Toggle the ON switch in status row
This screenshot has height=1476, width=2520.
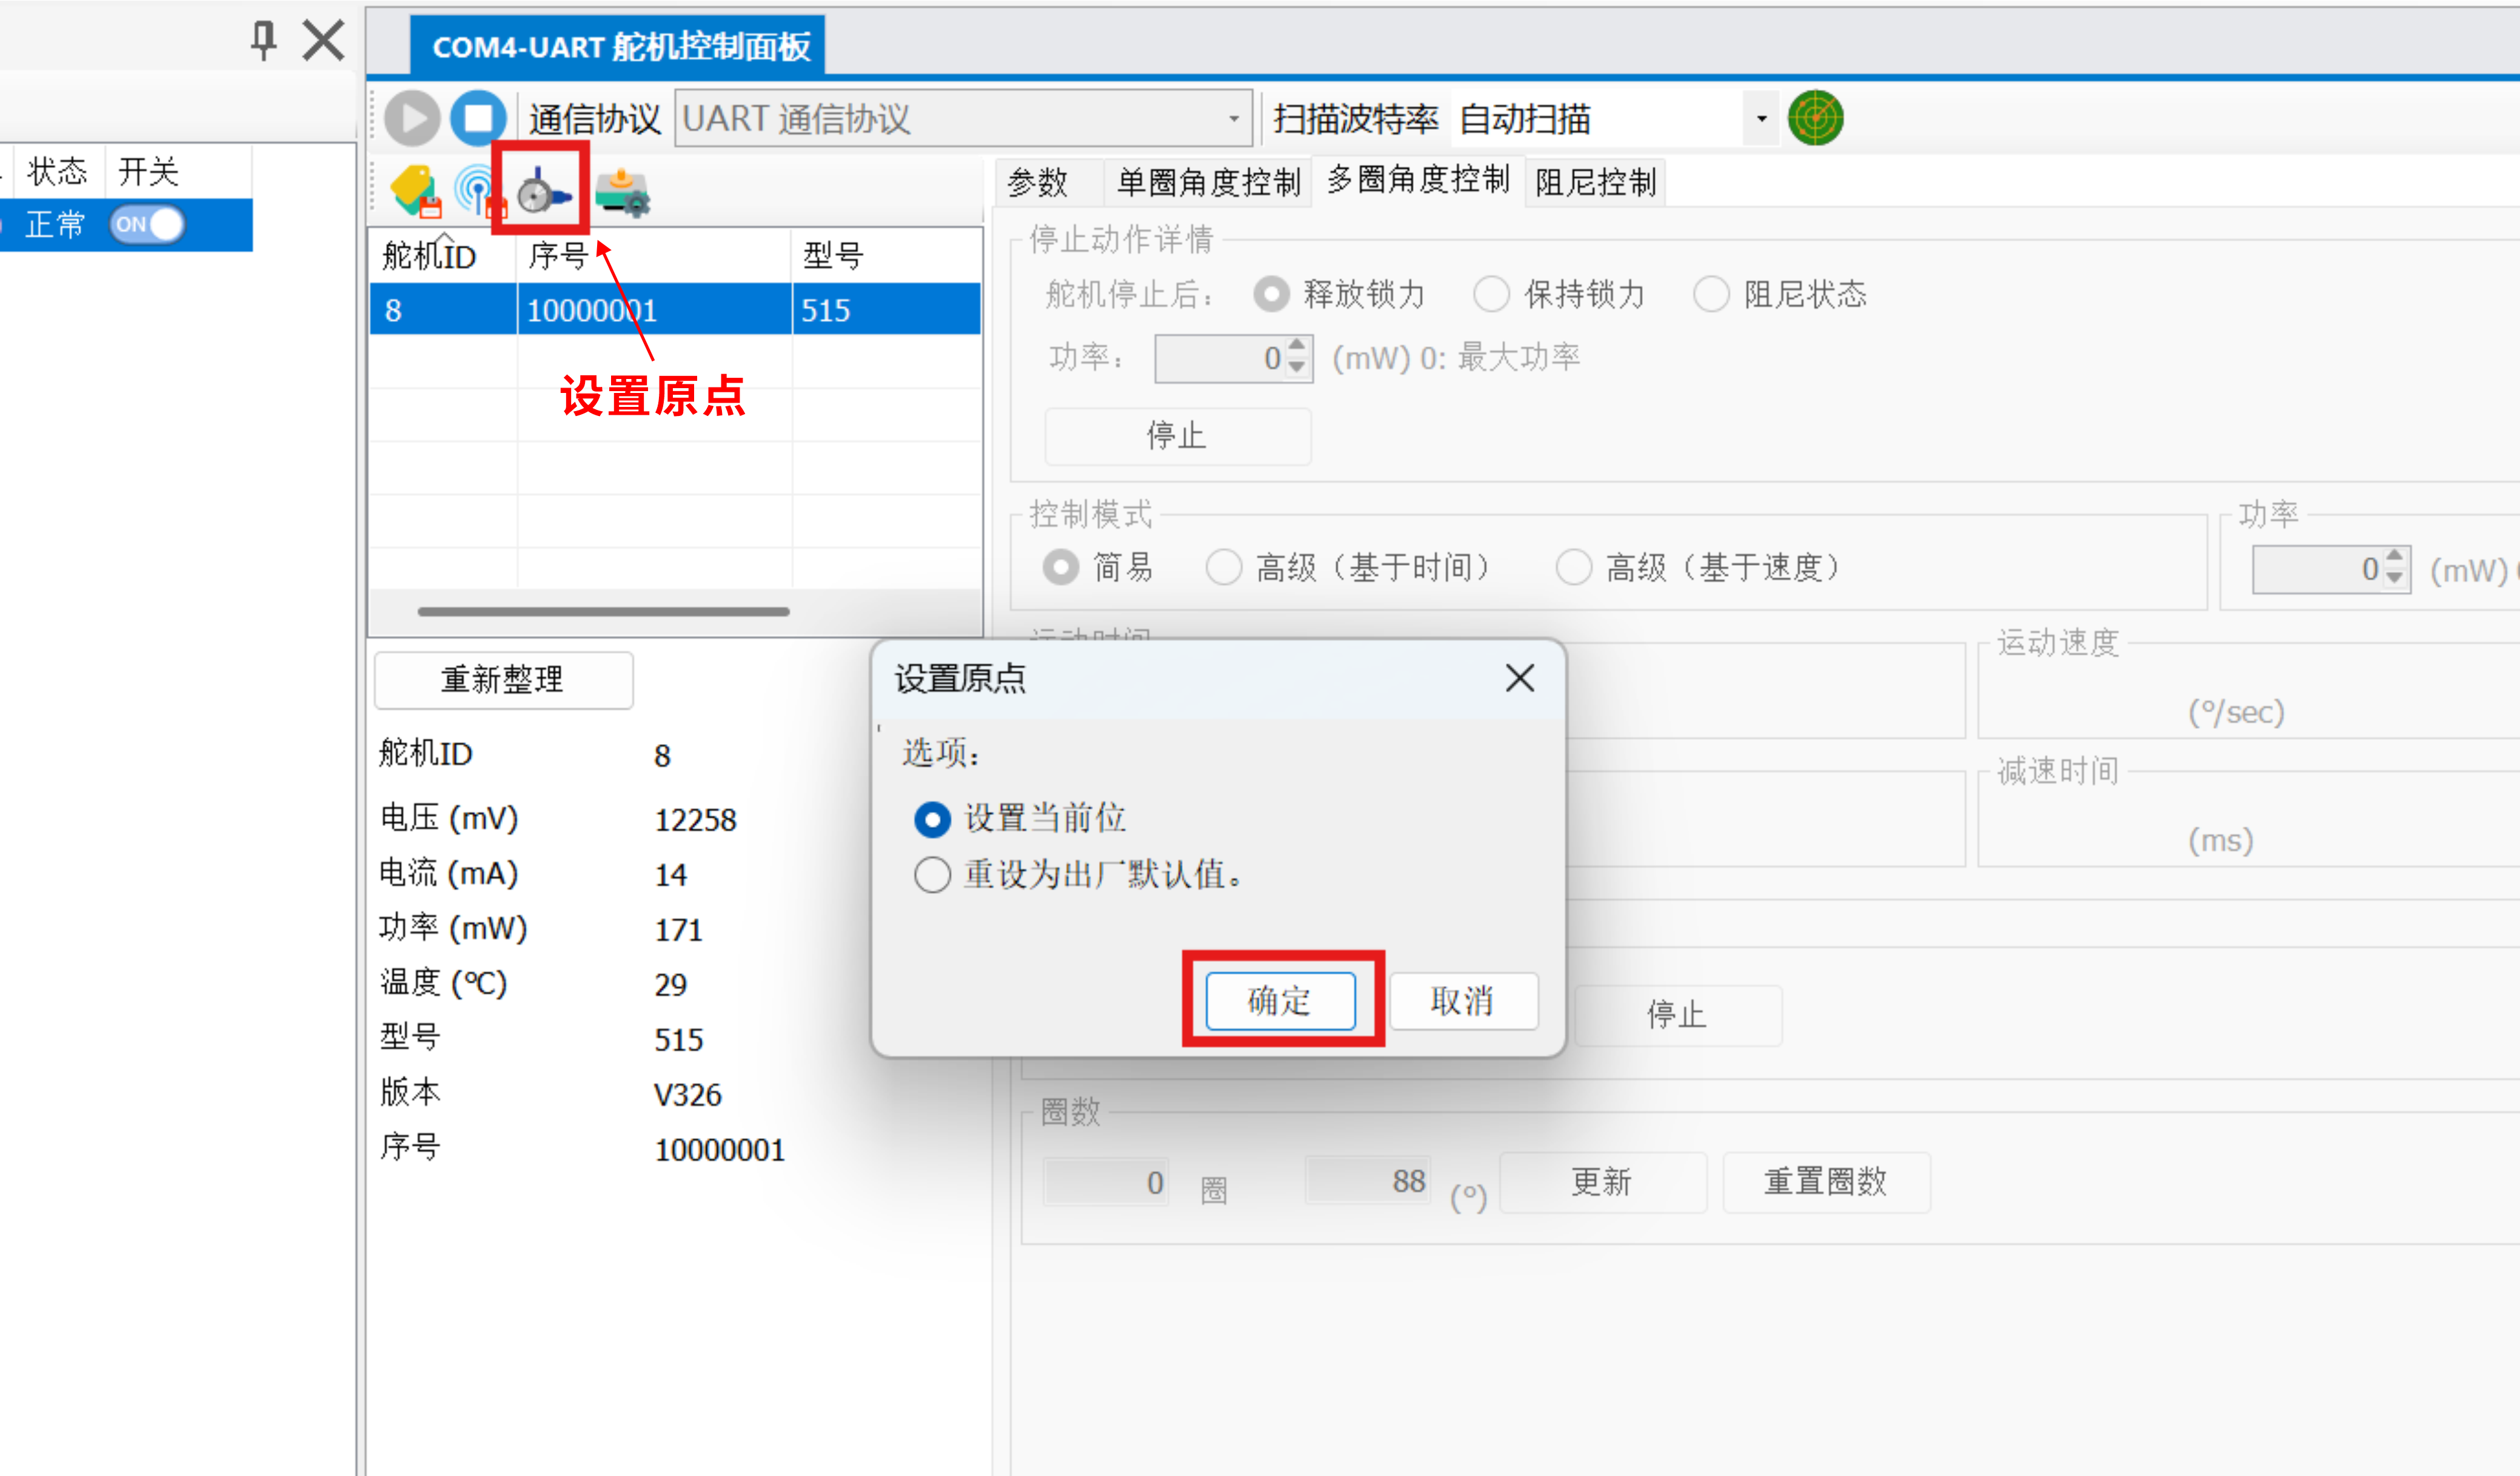click(147, 224)
